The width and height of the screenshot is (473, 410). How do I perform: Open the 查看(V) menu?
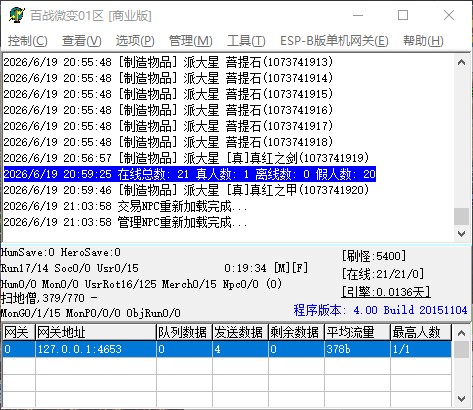tap(81, 41)
